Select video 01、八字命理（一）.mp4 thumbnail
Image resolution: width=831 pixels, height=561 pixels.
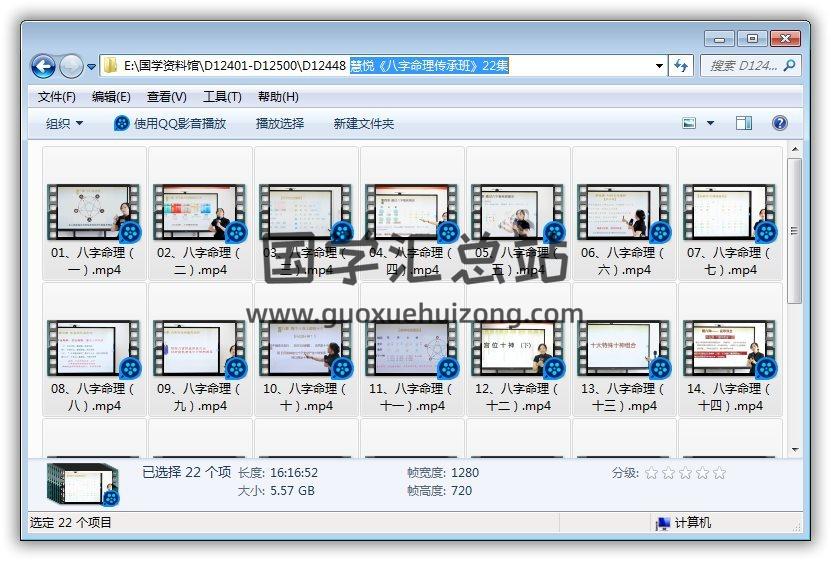point(94,212)
